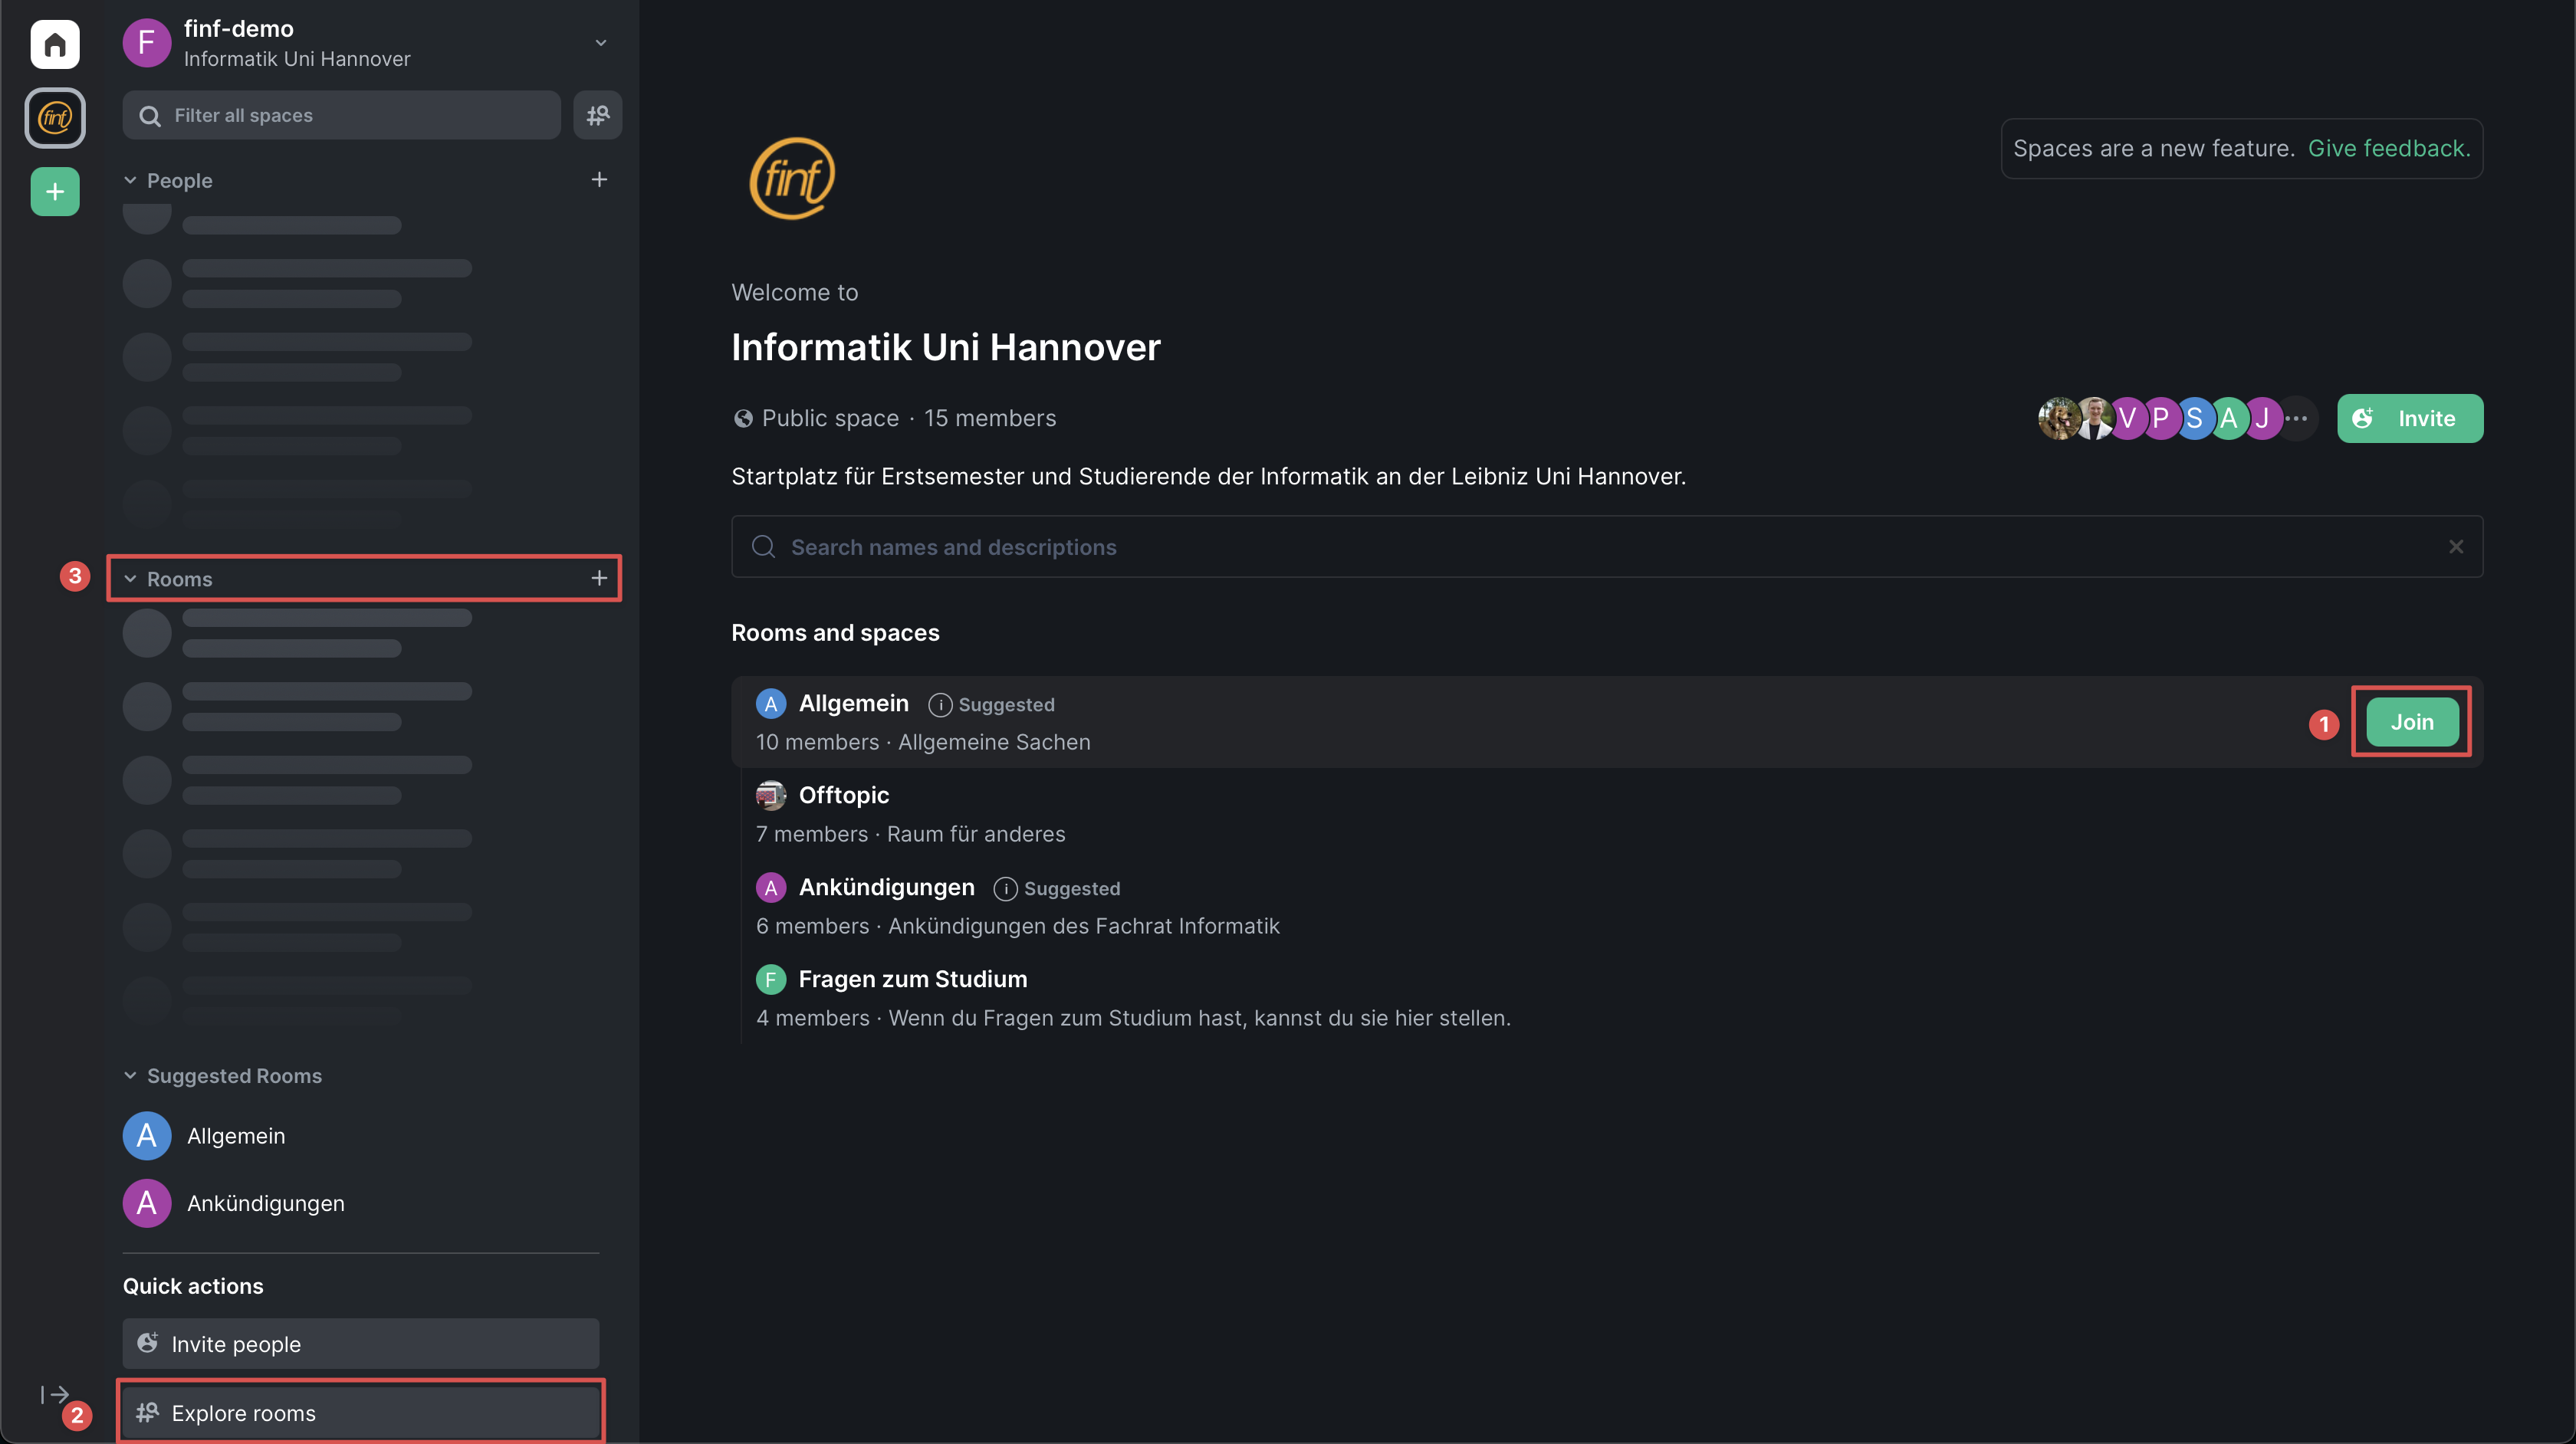Open suggested room Allgemein in sidebar
This screenshot has height=1444, width=2576.
[361, 1136]
